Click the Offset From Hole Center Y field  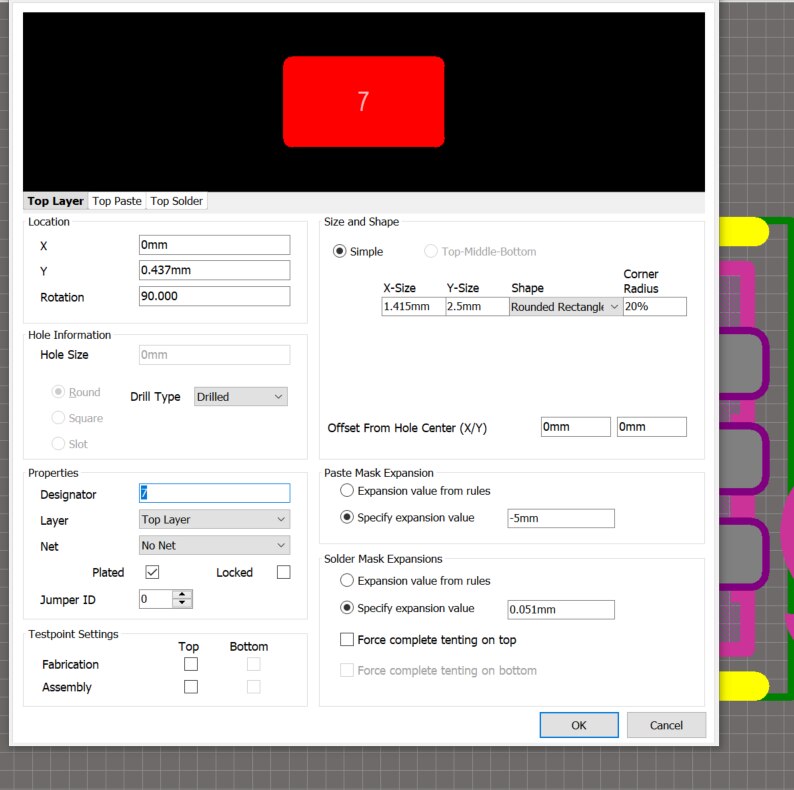click(652, 427)
